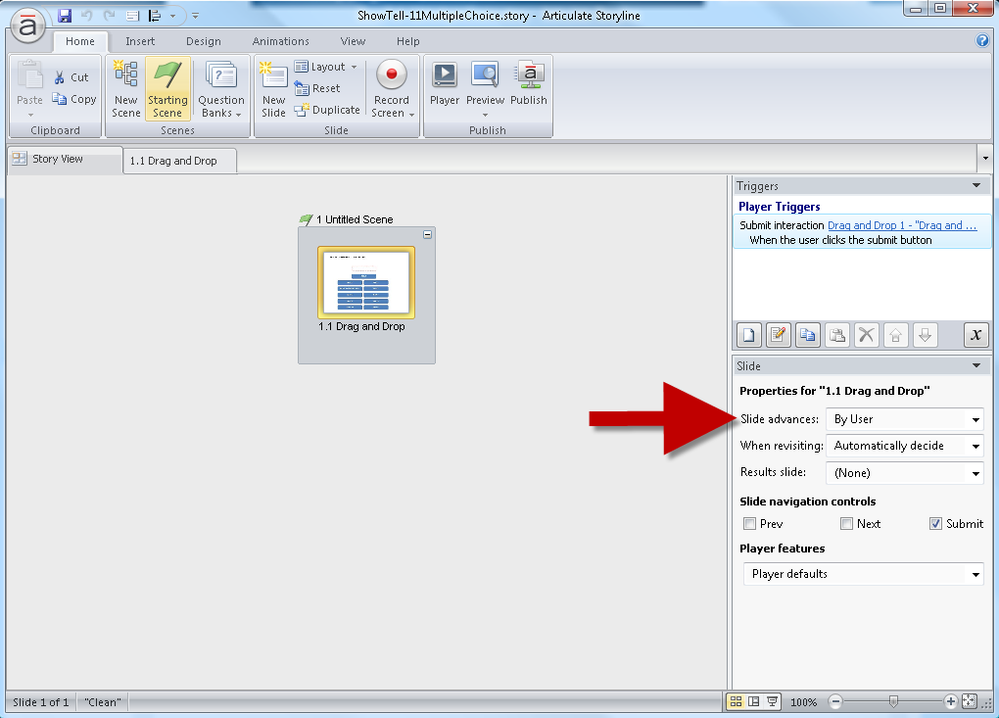The width and height of the screenshot is (999, 718).
Task: Select the Story View tab
Action: (x=65, y=159)
